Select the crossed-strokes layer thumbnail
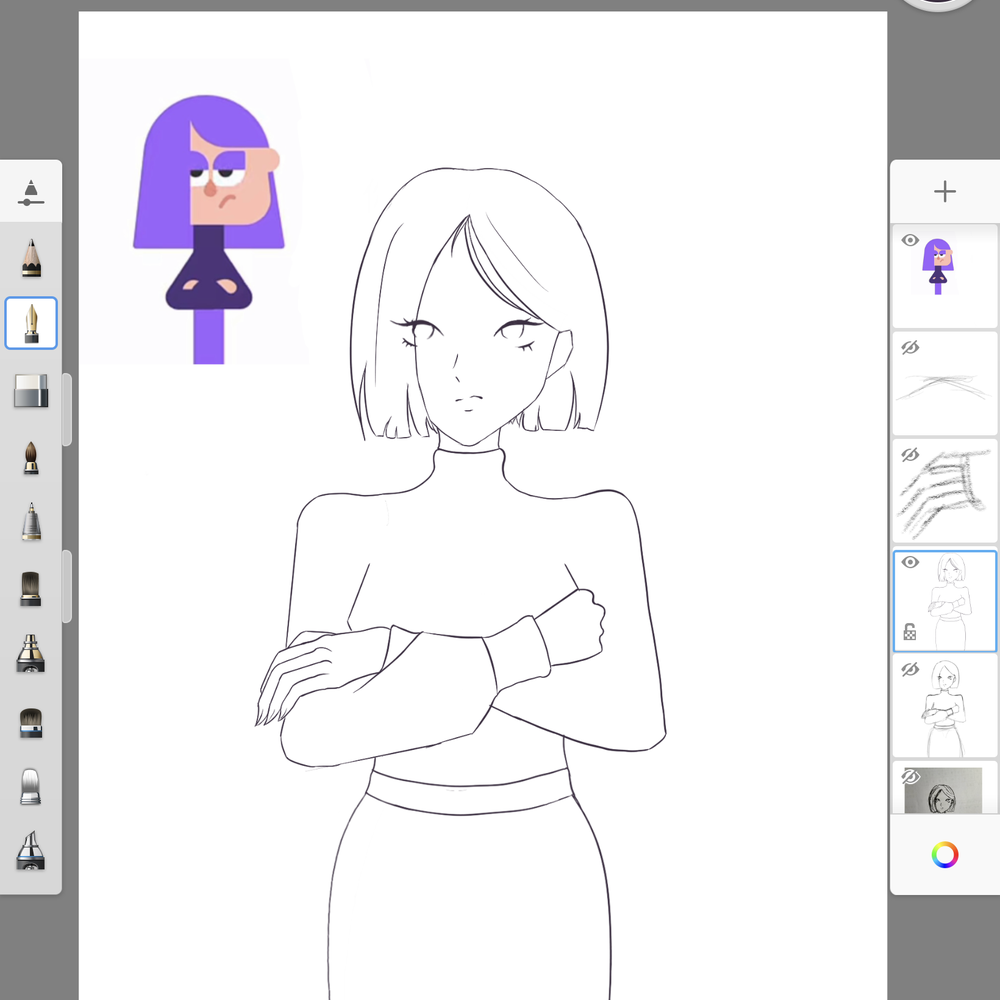1000x1000 pixels. [x=945, y=383]
